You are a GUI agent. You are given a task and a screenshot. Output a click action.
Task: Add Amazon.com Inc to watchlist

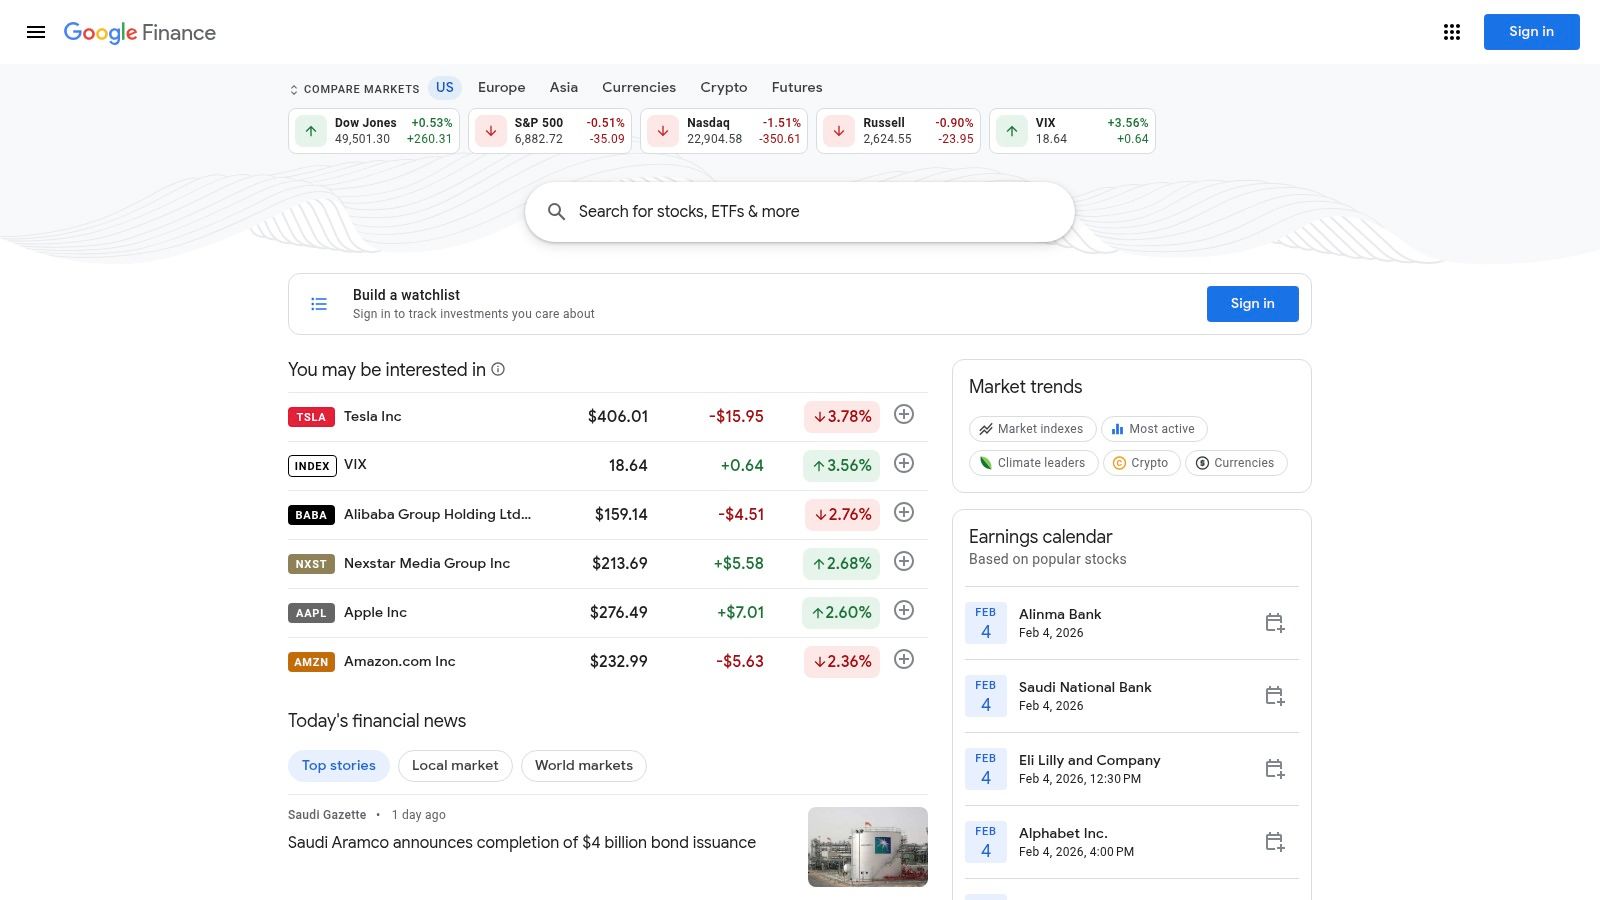pos(904,659)
